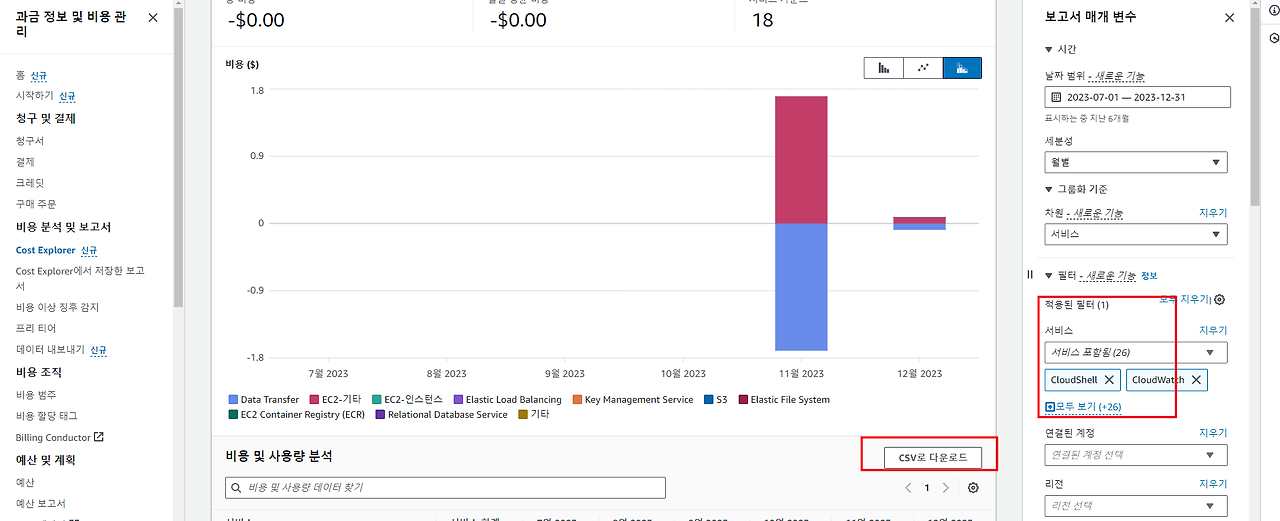Switch chart to bar graph view
The height and width of the screenshot is (521, 1280).
click(884, 68)
